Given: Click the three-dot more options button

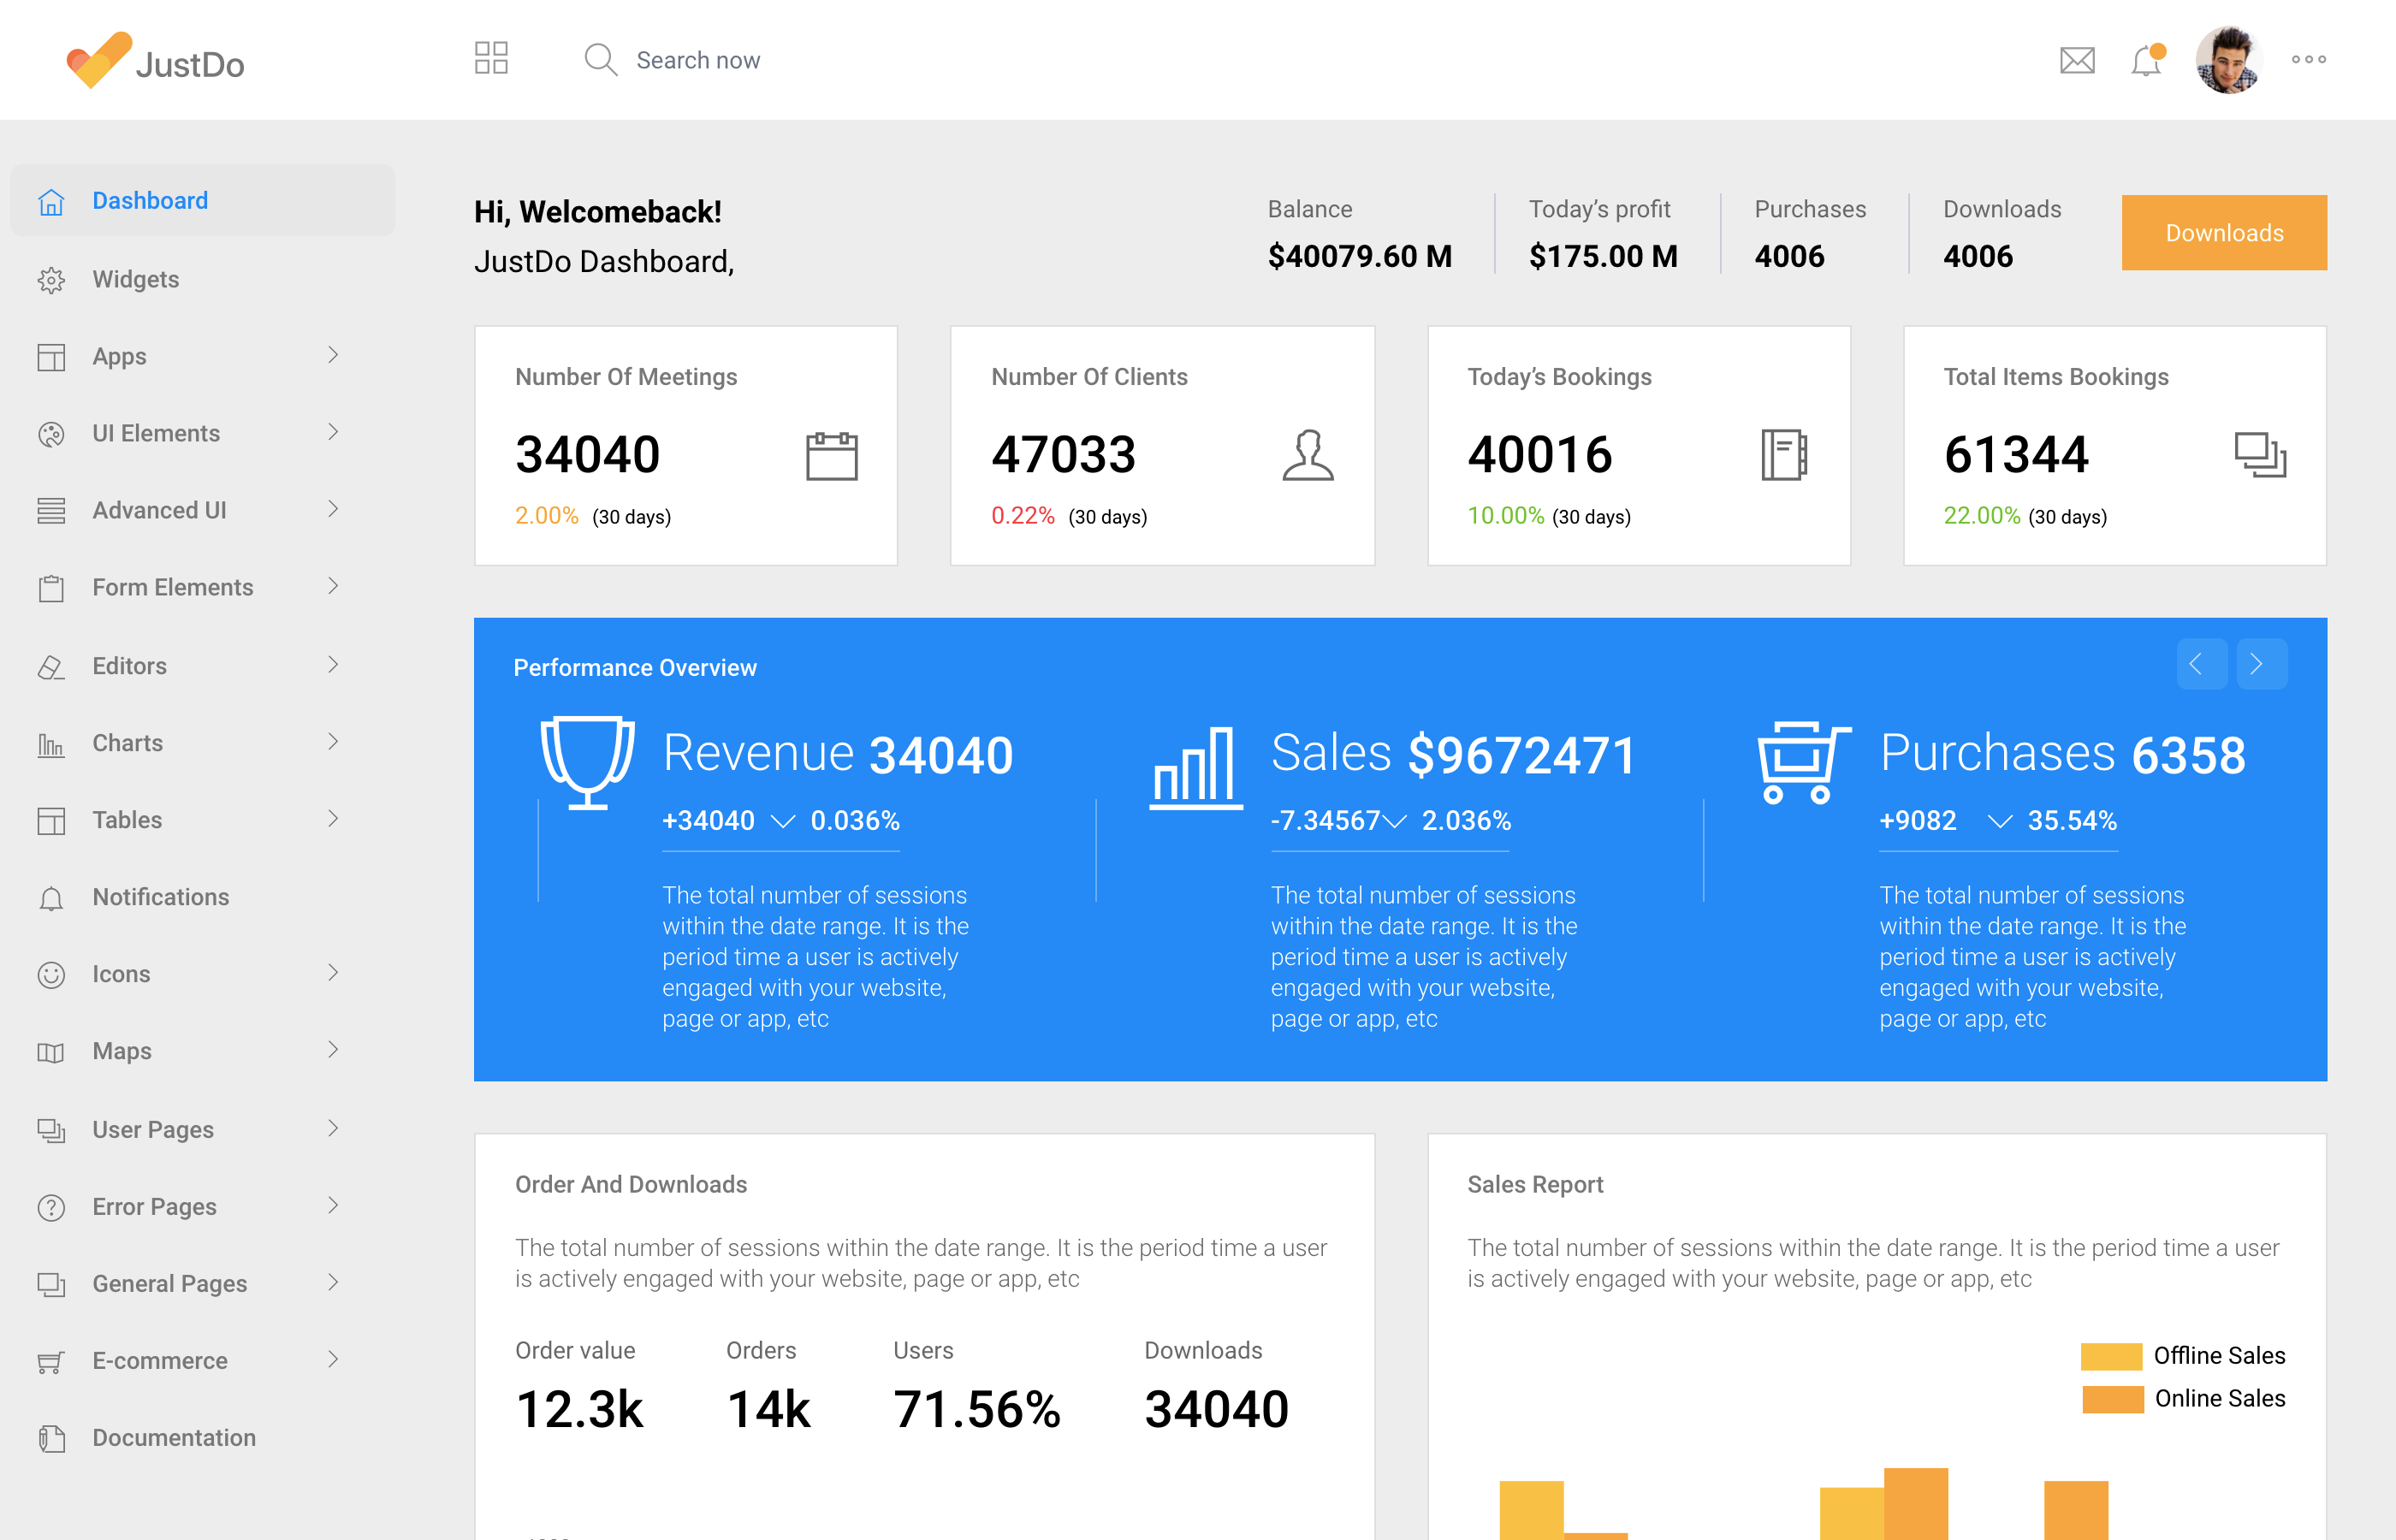Looking at the screenshot, I should pos(2309,59).
